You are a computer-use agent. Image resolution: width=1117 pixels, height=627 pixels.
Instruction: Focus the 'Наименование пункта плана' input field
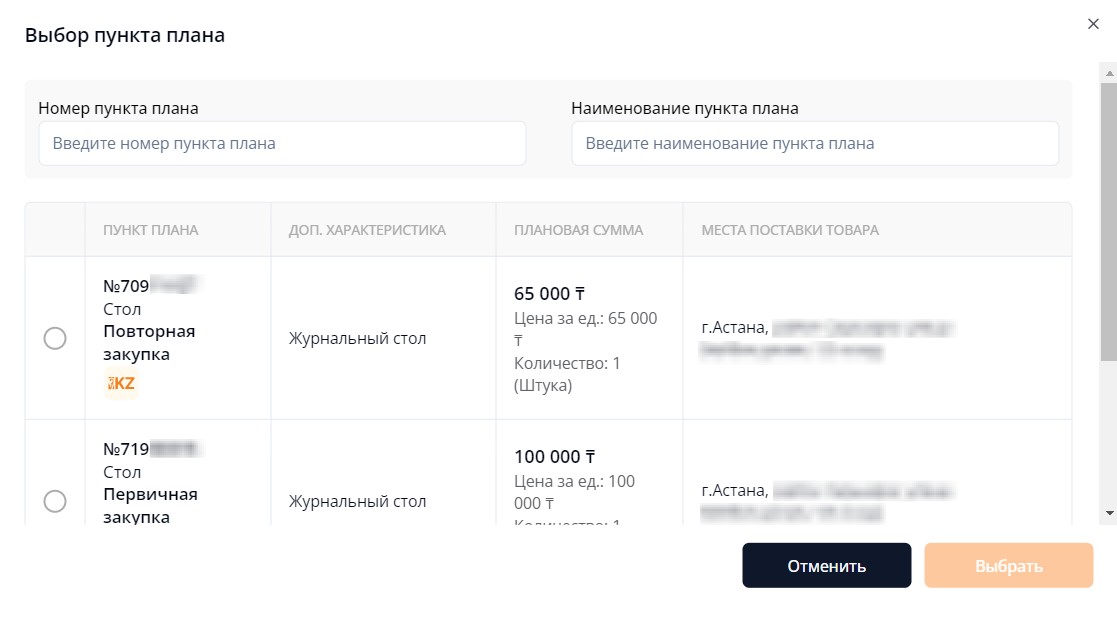point(814,144)
